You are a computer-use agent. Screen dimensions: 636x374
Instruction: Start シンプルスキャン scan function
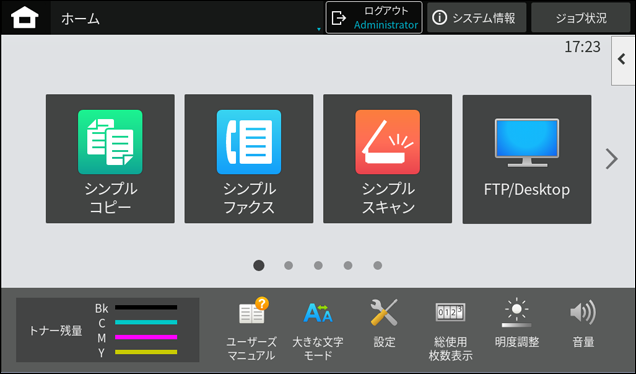[387, 159]
